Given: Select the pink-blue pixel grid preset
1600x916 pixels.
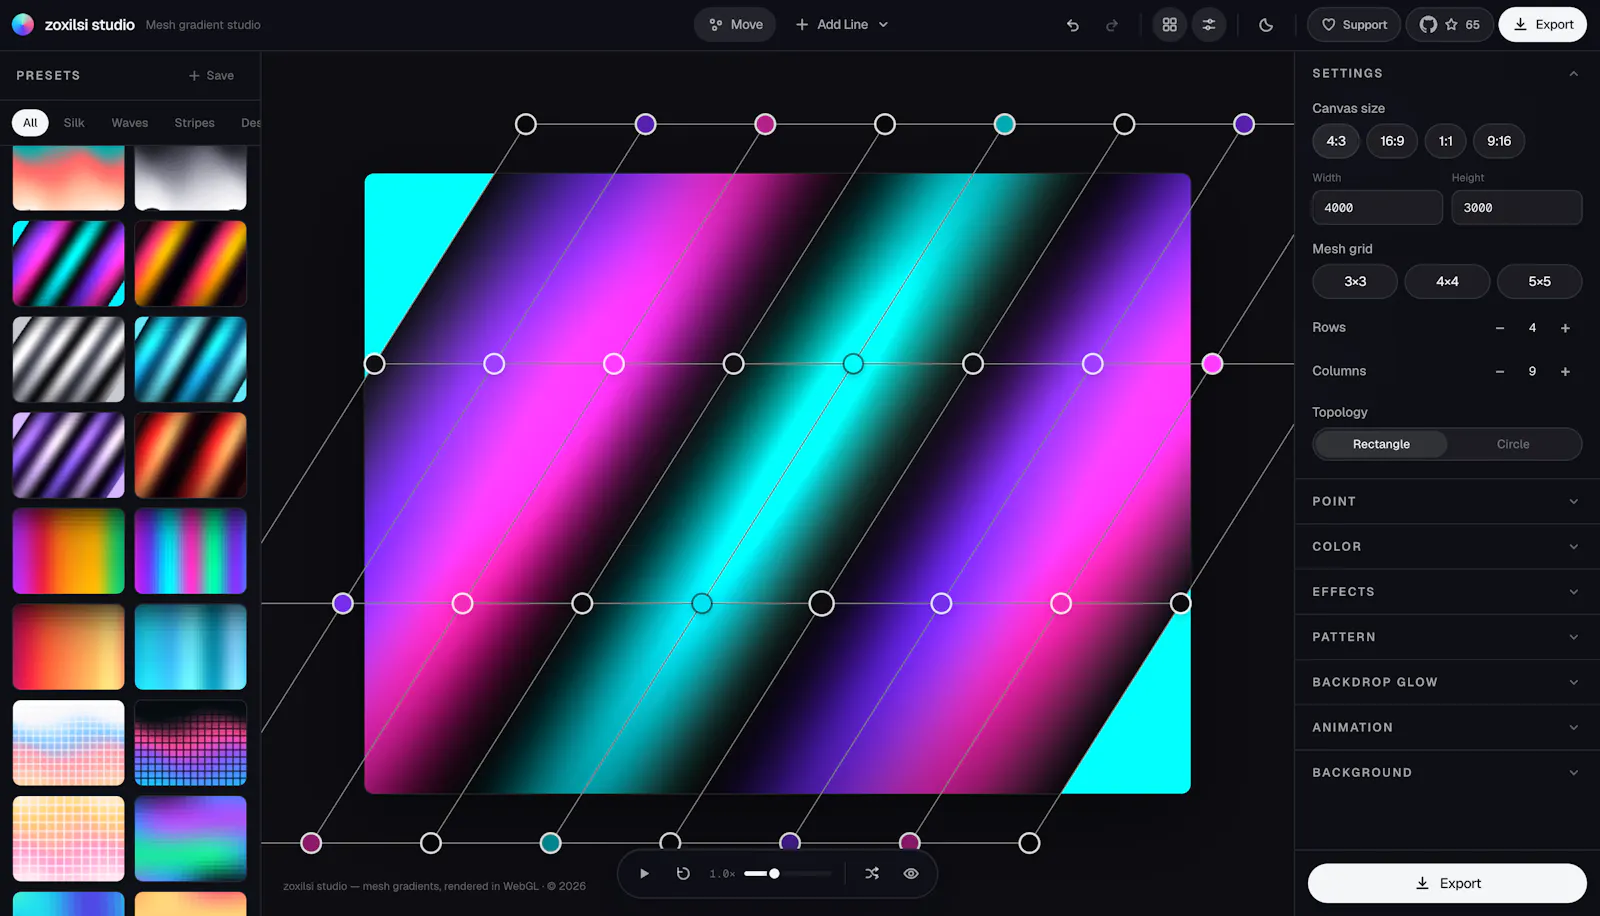Looking at the screenshot, I should pos(190,743).
